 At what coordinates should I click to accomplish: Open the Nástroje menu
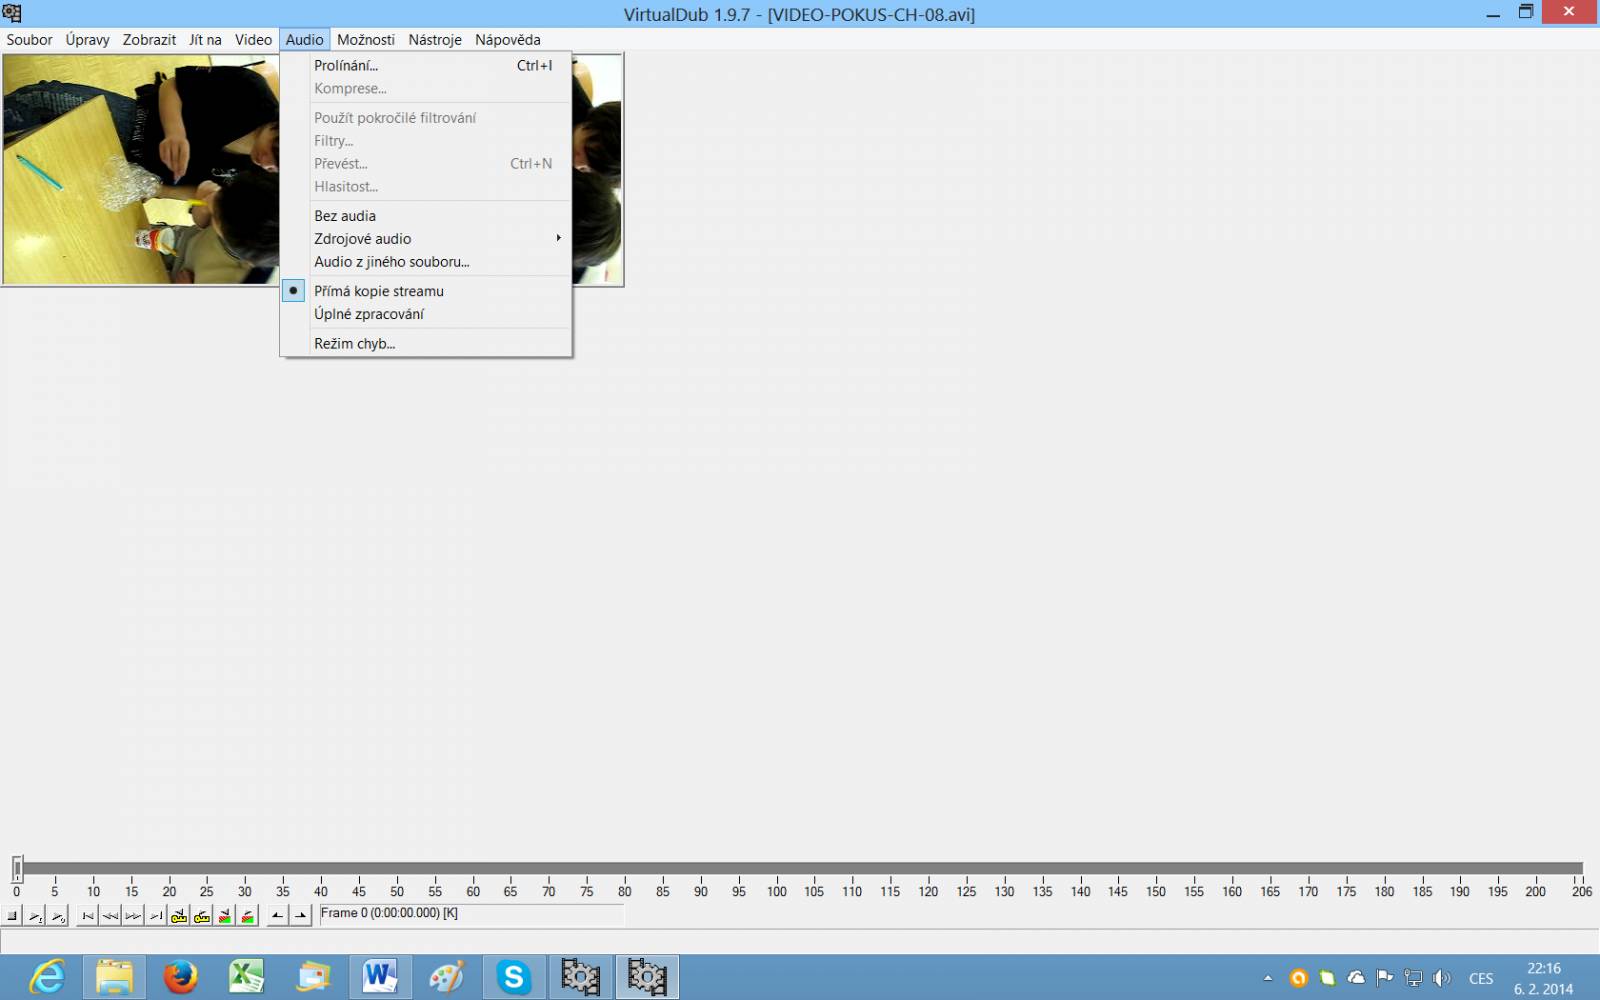(x=435, y=40)
